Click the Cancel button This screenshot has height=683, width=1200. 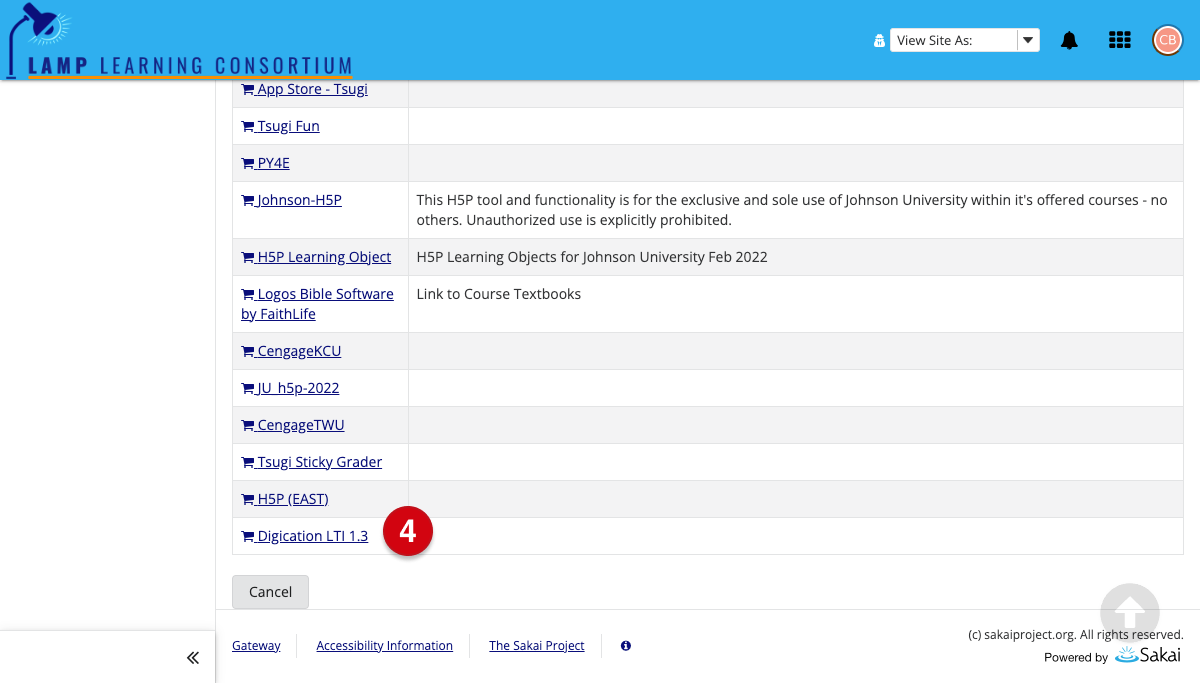[x=270, y=592]
